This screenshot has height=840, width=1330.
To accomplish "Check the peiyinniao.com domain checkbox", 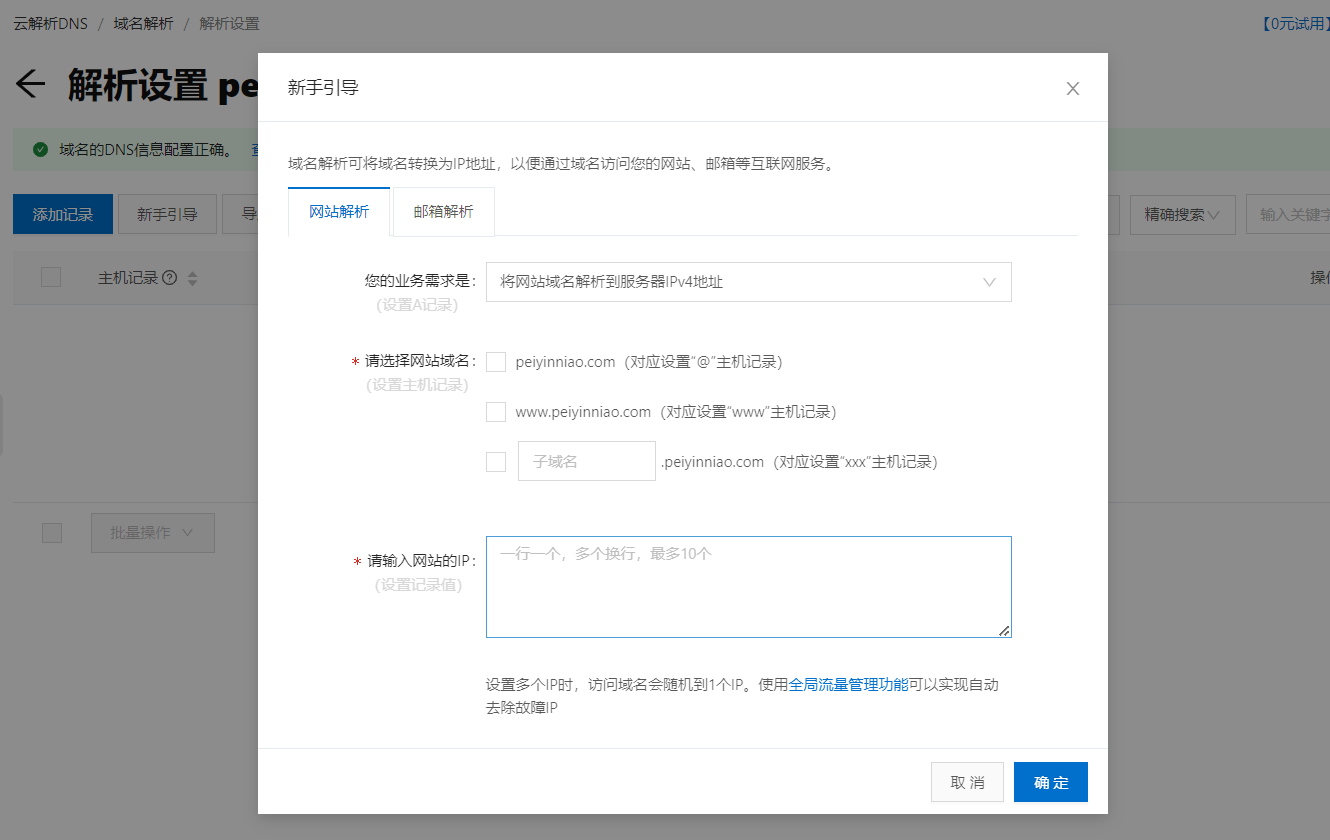I will [x=496, y=361].
